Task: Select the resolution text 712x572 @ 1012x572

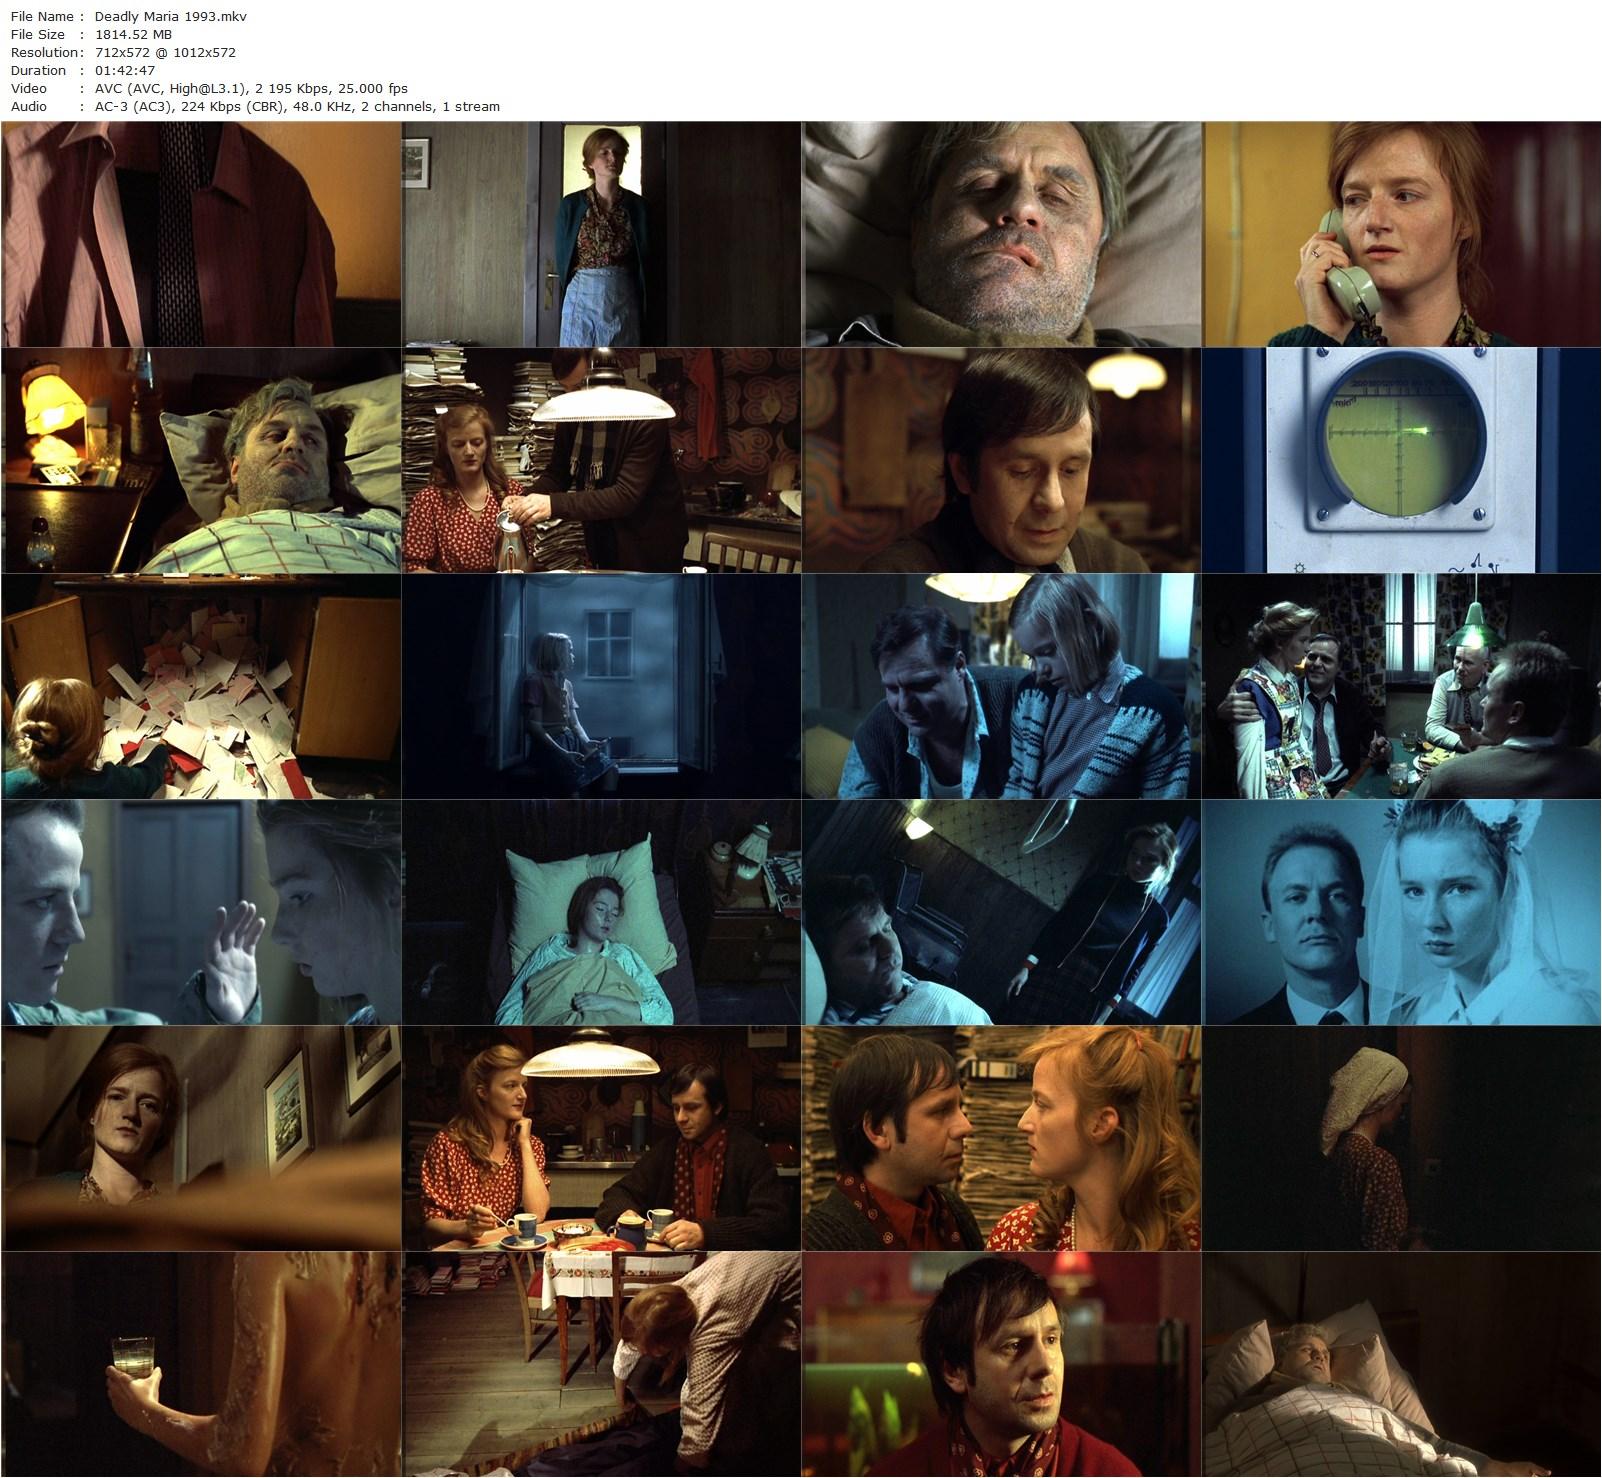Action: 165,52
